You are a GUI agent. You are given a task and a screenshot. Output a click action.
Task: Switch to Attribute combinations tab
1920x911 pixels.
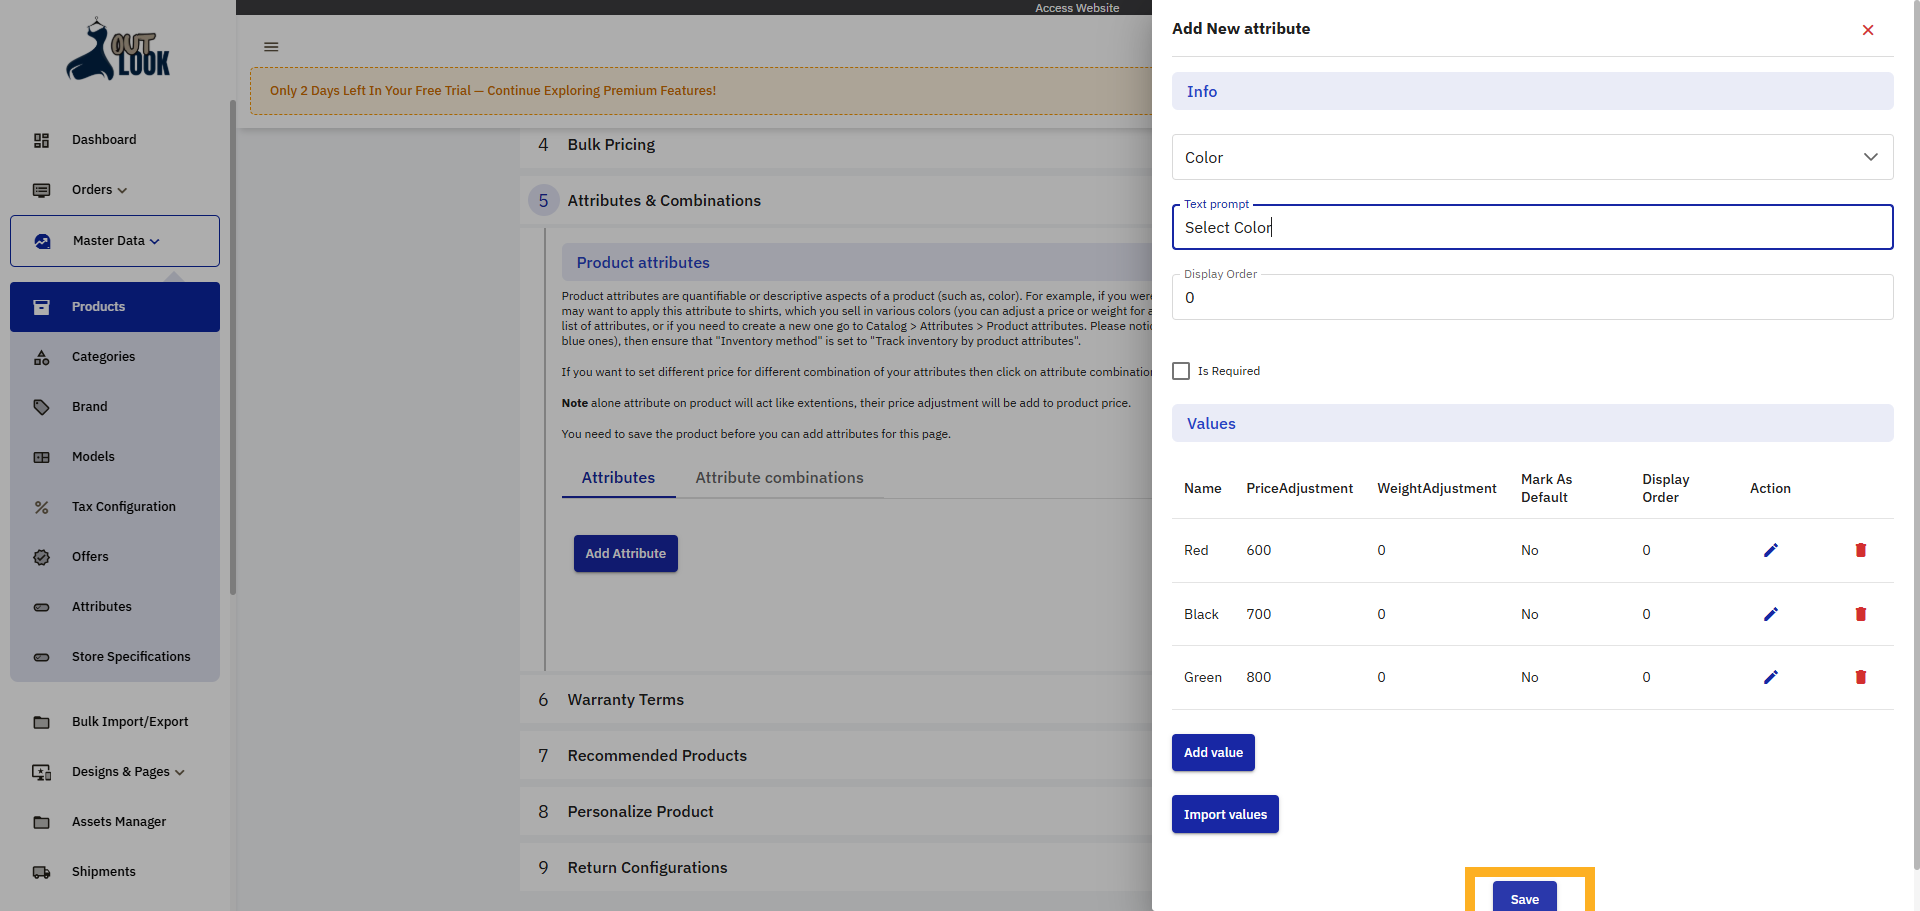pos(779,478)
